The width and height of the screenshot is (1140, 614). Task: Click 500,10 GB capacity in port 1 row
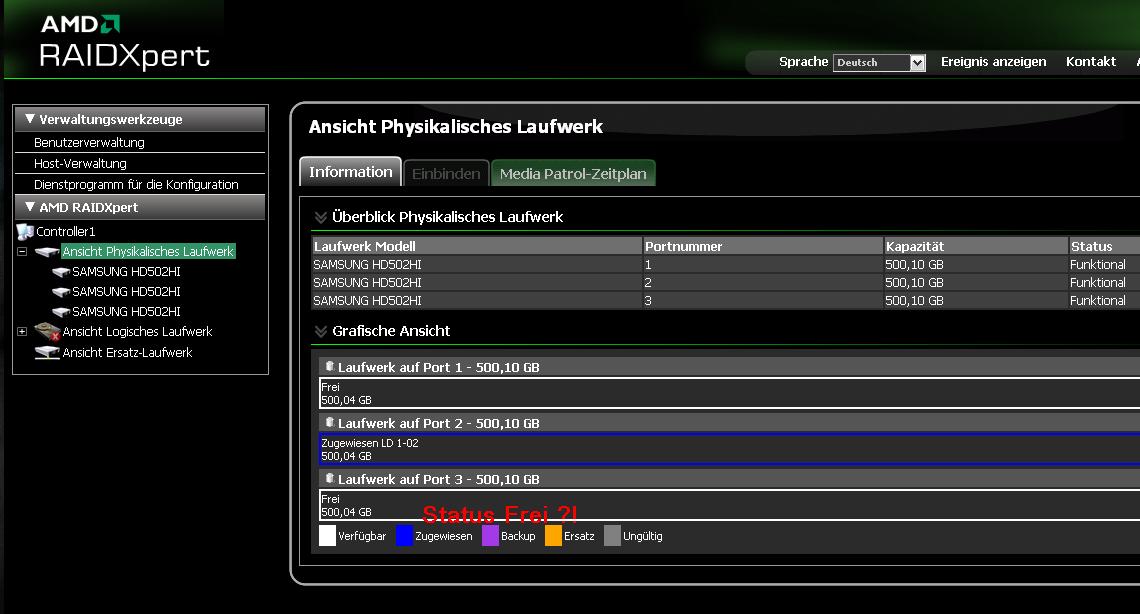point(914,264)
